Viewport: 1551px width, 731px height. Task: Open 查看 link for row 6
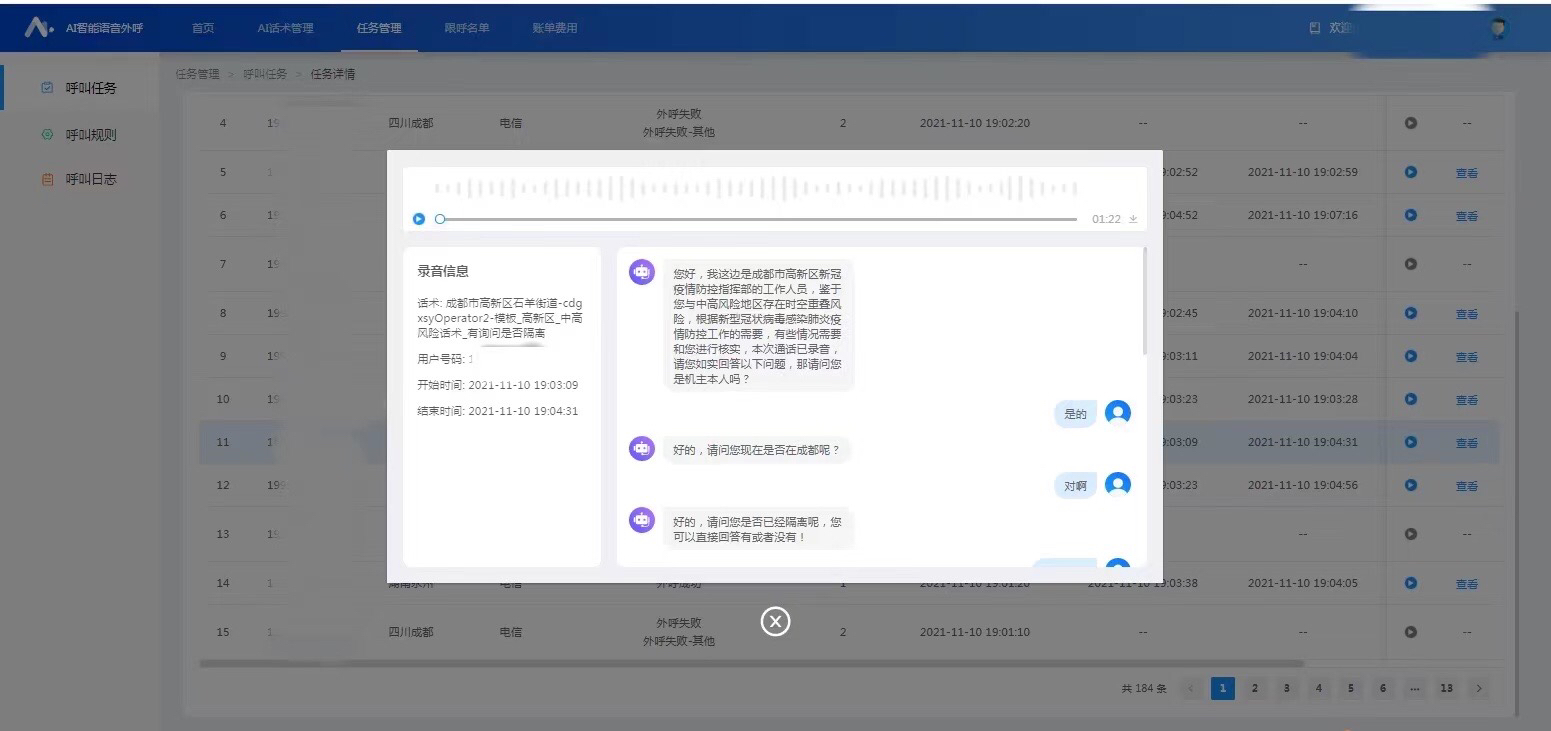(1466, 216)
